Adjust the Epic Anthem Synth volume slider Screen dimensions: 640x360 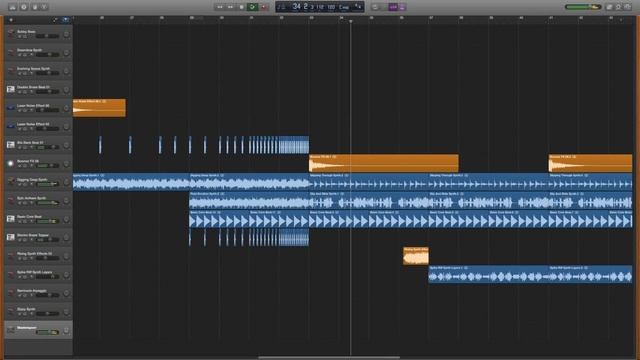pyautogui.click(x=47, y=203)
